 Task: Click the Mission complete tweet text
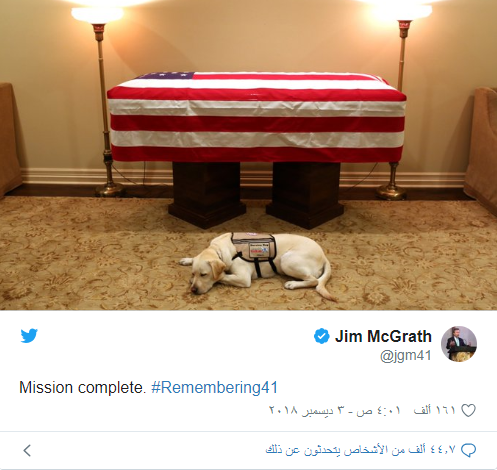tap(83, 388)
